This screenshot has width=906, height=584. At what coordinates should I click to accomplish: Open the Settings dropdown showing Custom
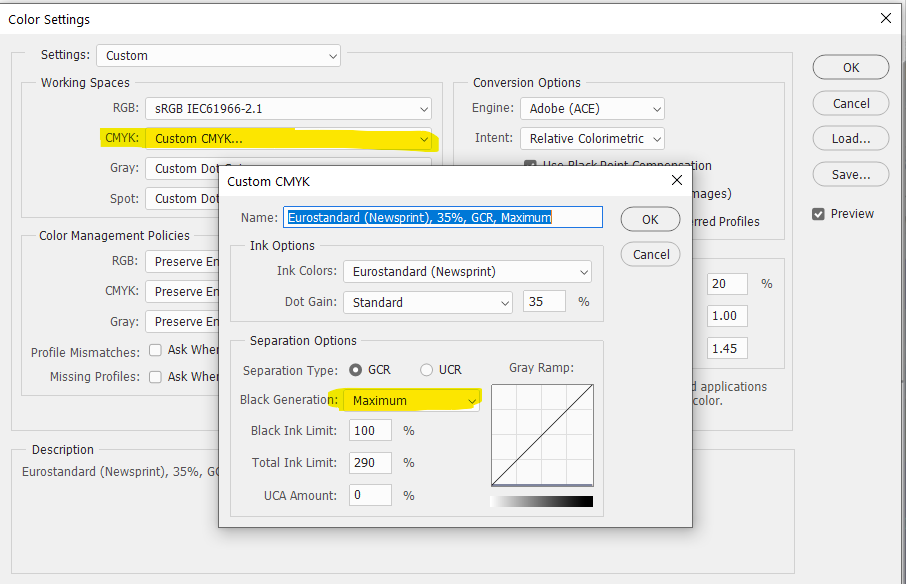click(217, 56)
